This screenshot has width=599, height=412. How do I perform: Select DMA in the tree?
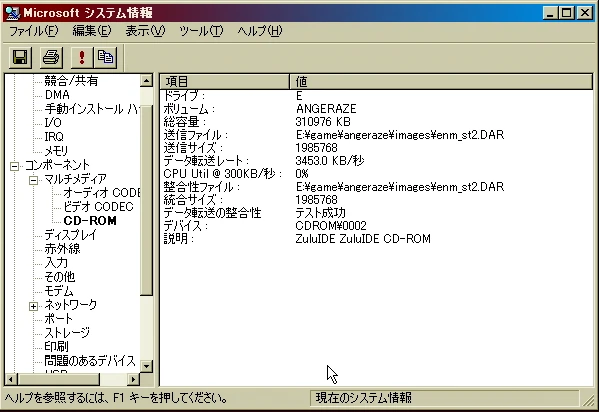(57, 95)
